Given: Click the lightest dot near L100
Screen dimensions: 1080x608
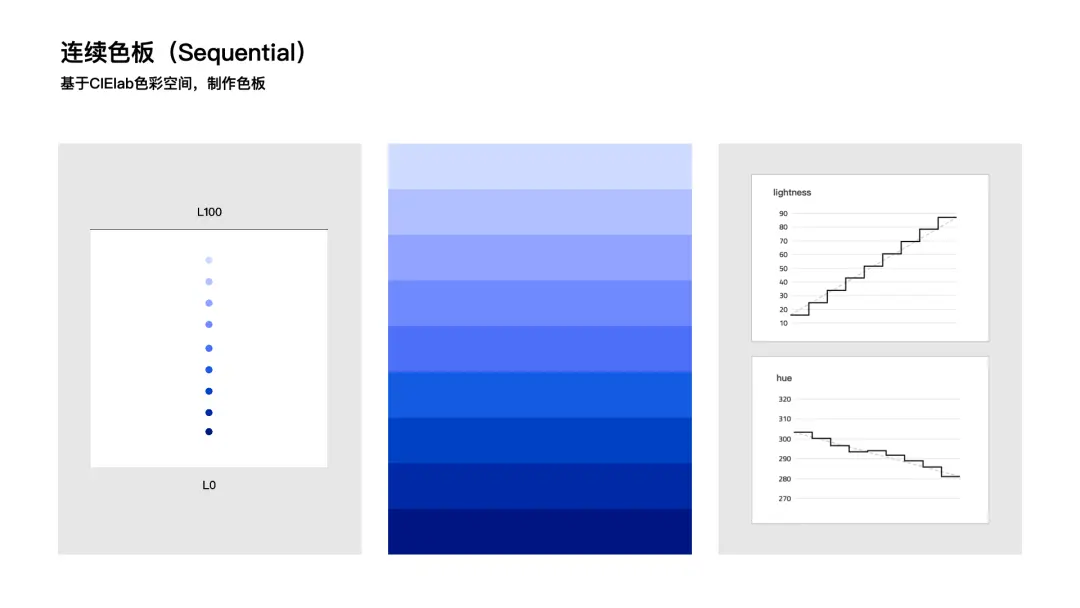Looking at the screenshot, I should pyautogui.click(x=209, y=260).
